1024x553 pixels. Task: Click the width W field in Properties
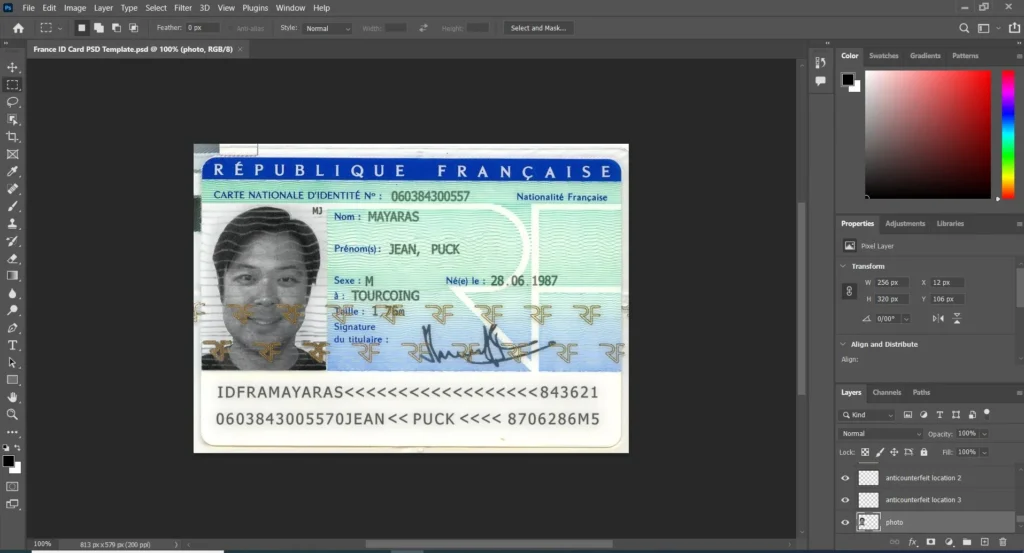pyautogui.click(x=891, y=283)
